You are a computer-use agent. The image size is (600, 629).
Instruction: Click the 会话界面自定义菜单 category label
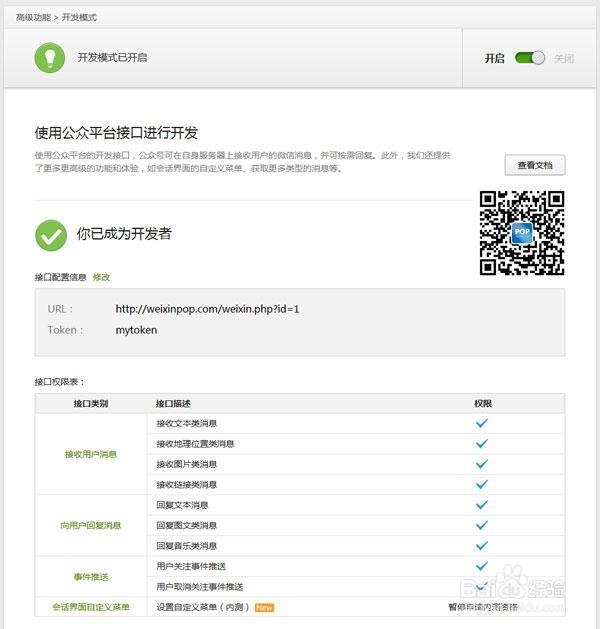tap(91, 607)
